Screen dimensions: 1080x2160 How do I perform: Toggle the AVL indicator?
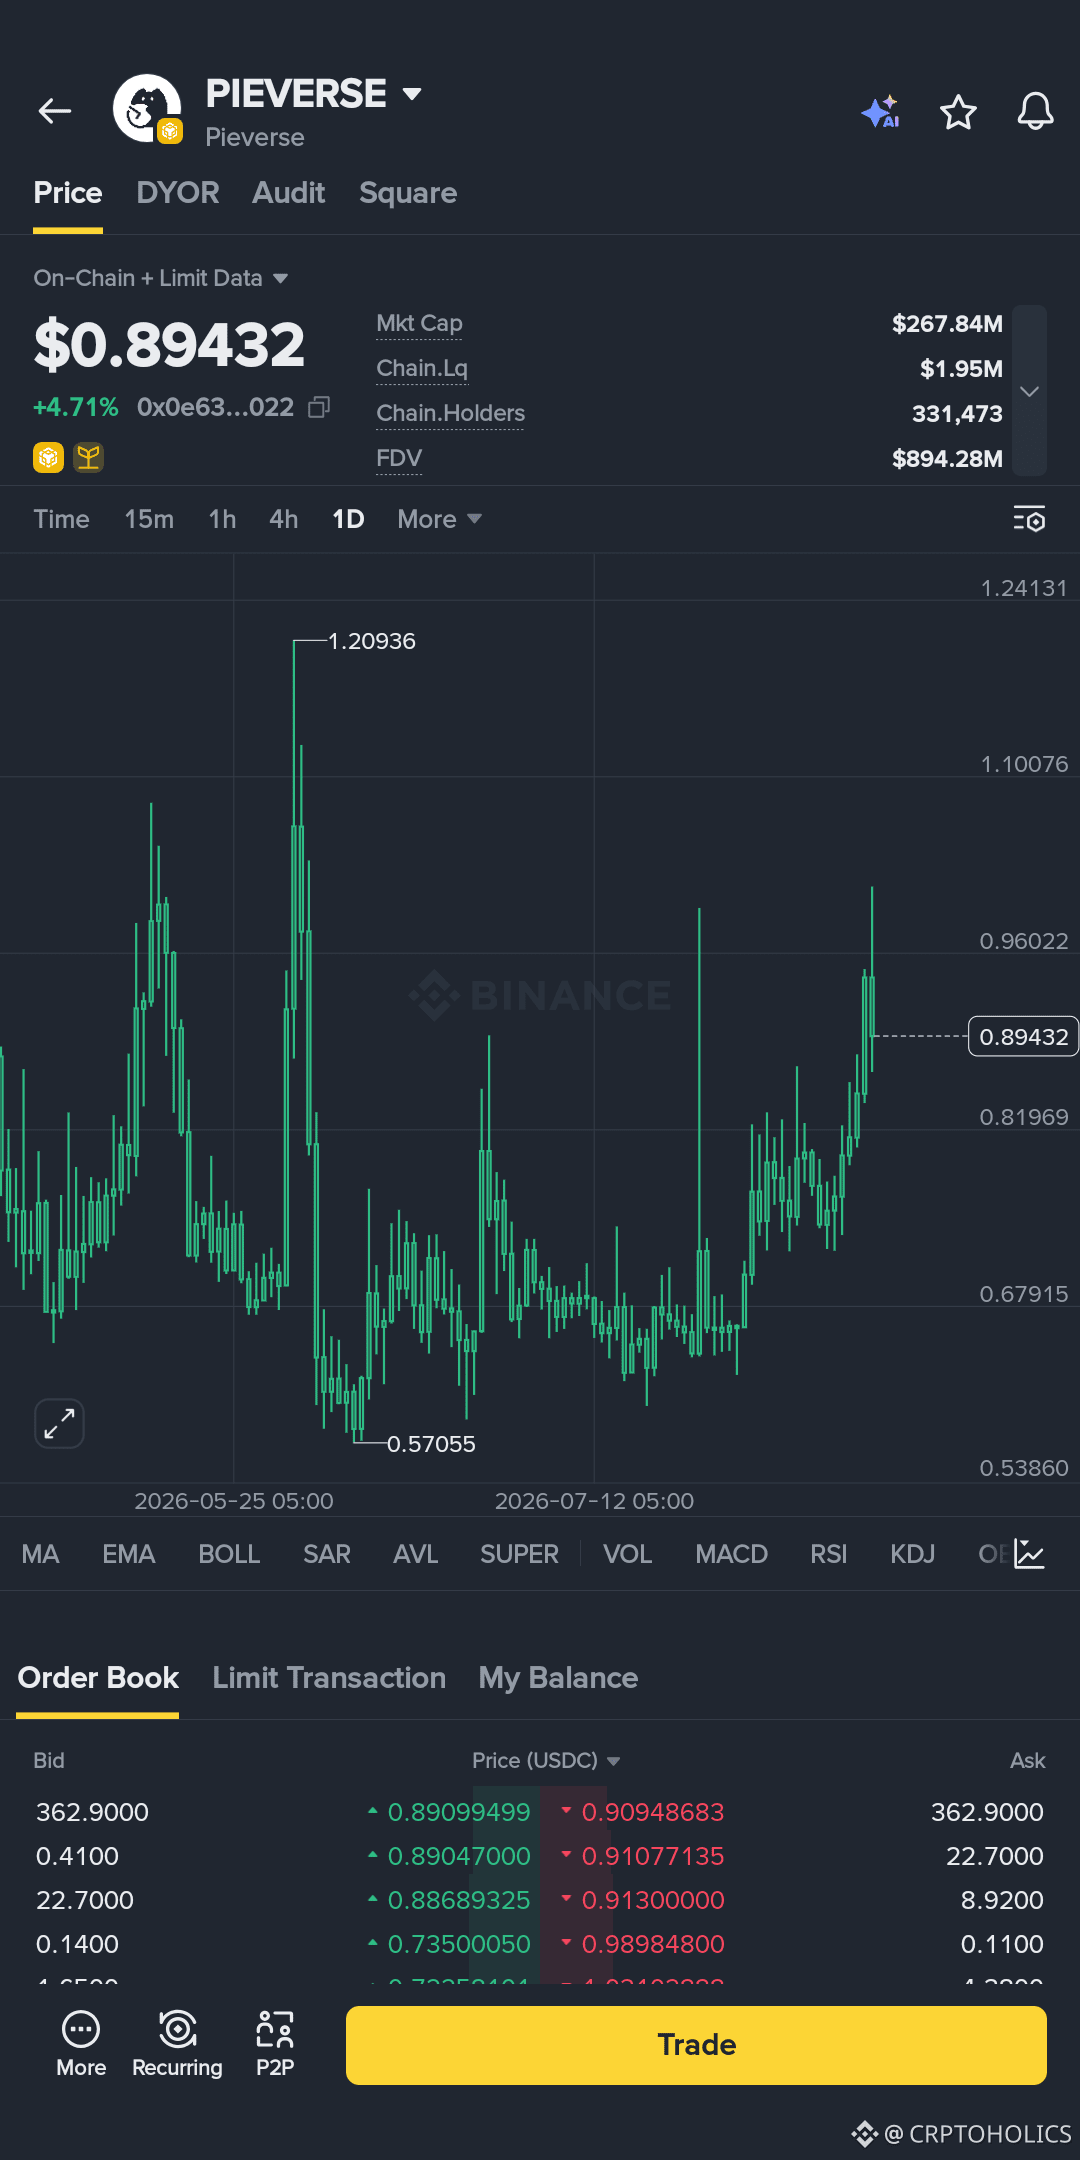click(x=416, y=1554)
